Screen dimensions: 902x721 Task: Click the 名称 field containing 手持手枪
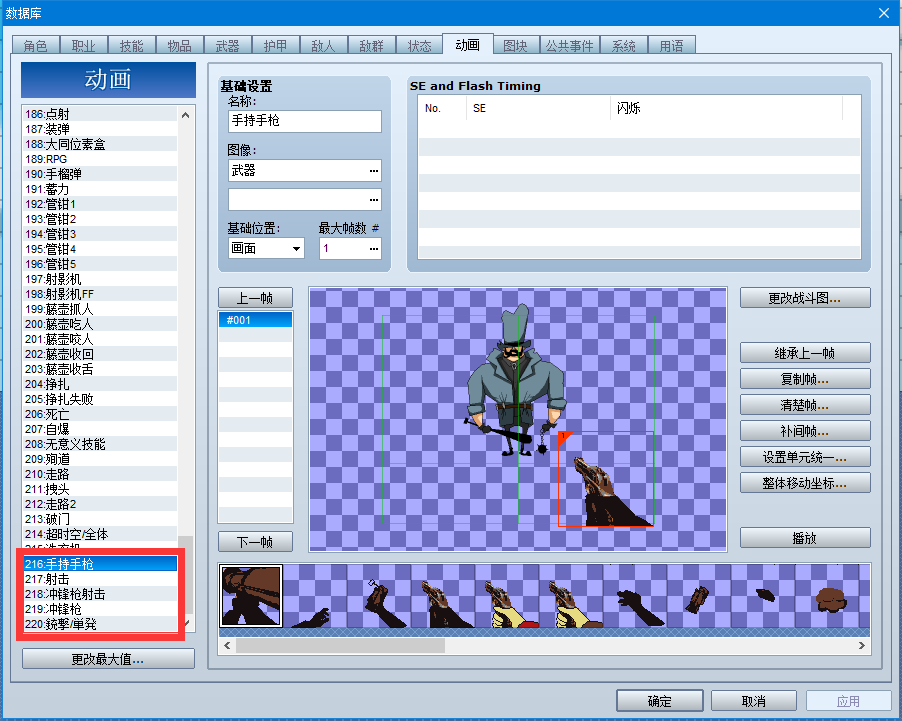(x=304, y=121)
